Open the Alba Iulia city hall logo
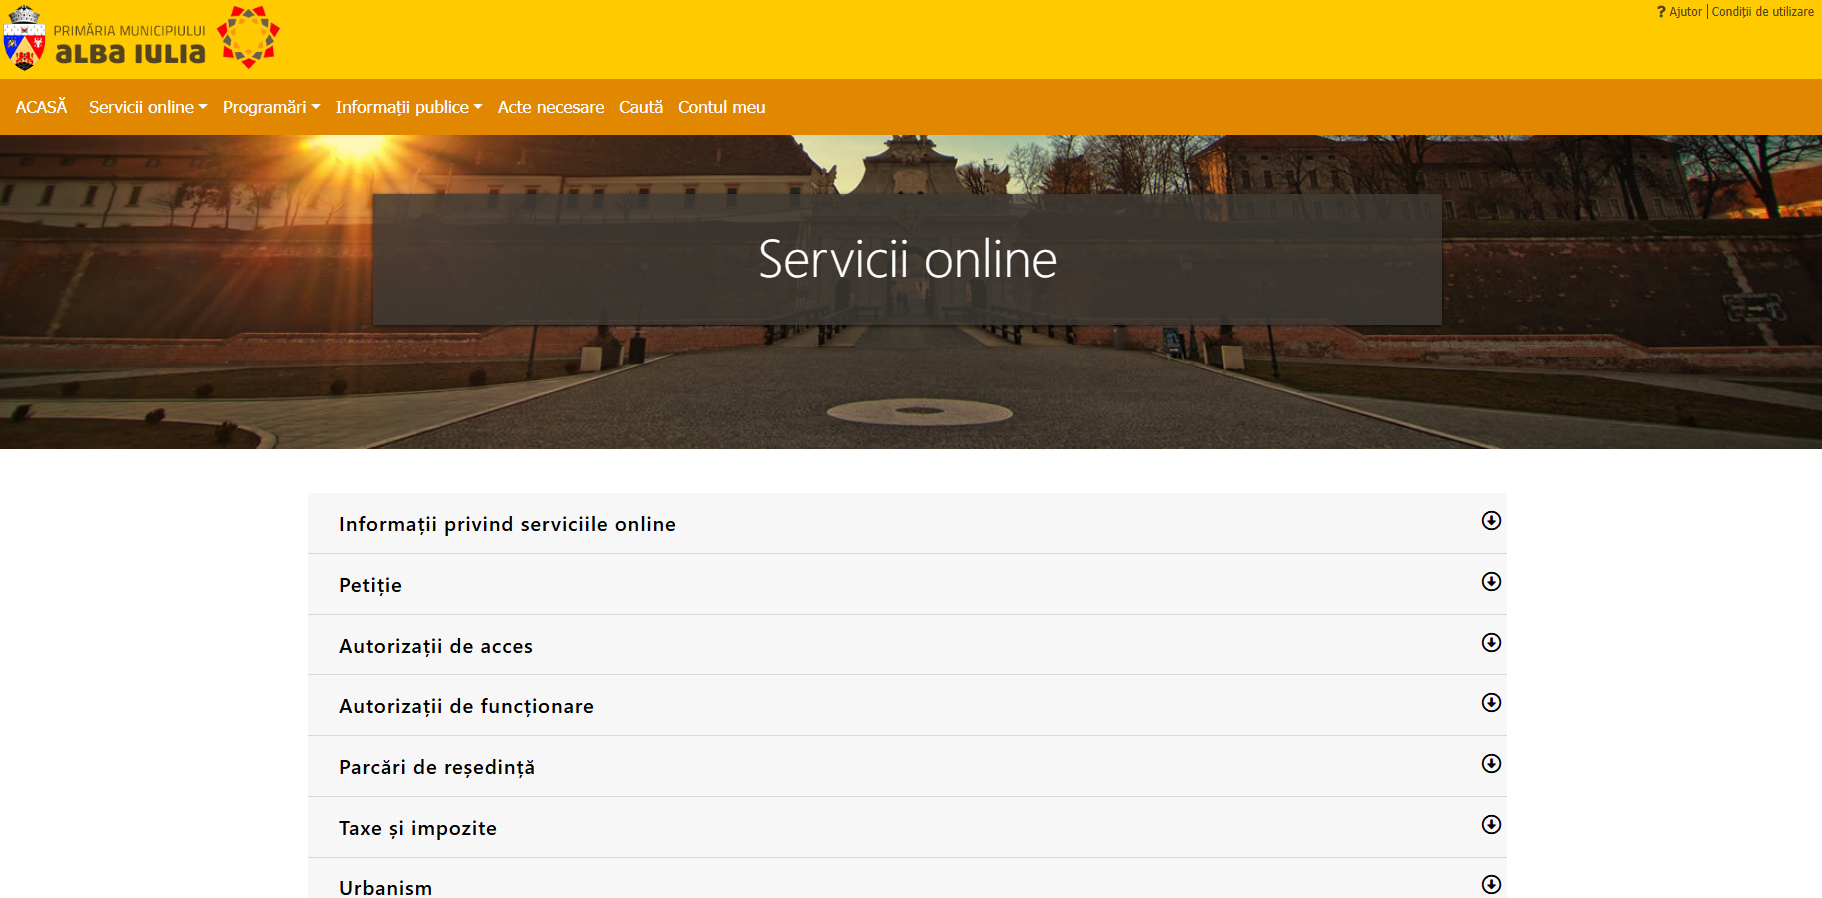The width and height of the screenshot is (1822, 898). (105, 38)
